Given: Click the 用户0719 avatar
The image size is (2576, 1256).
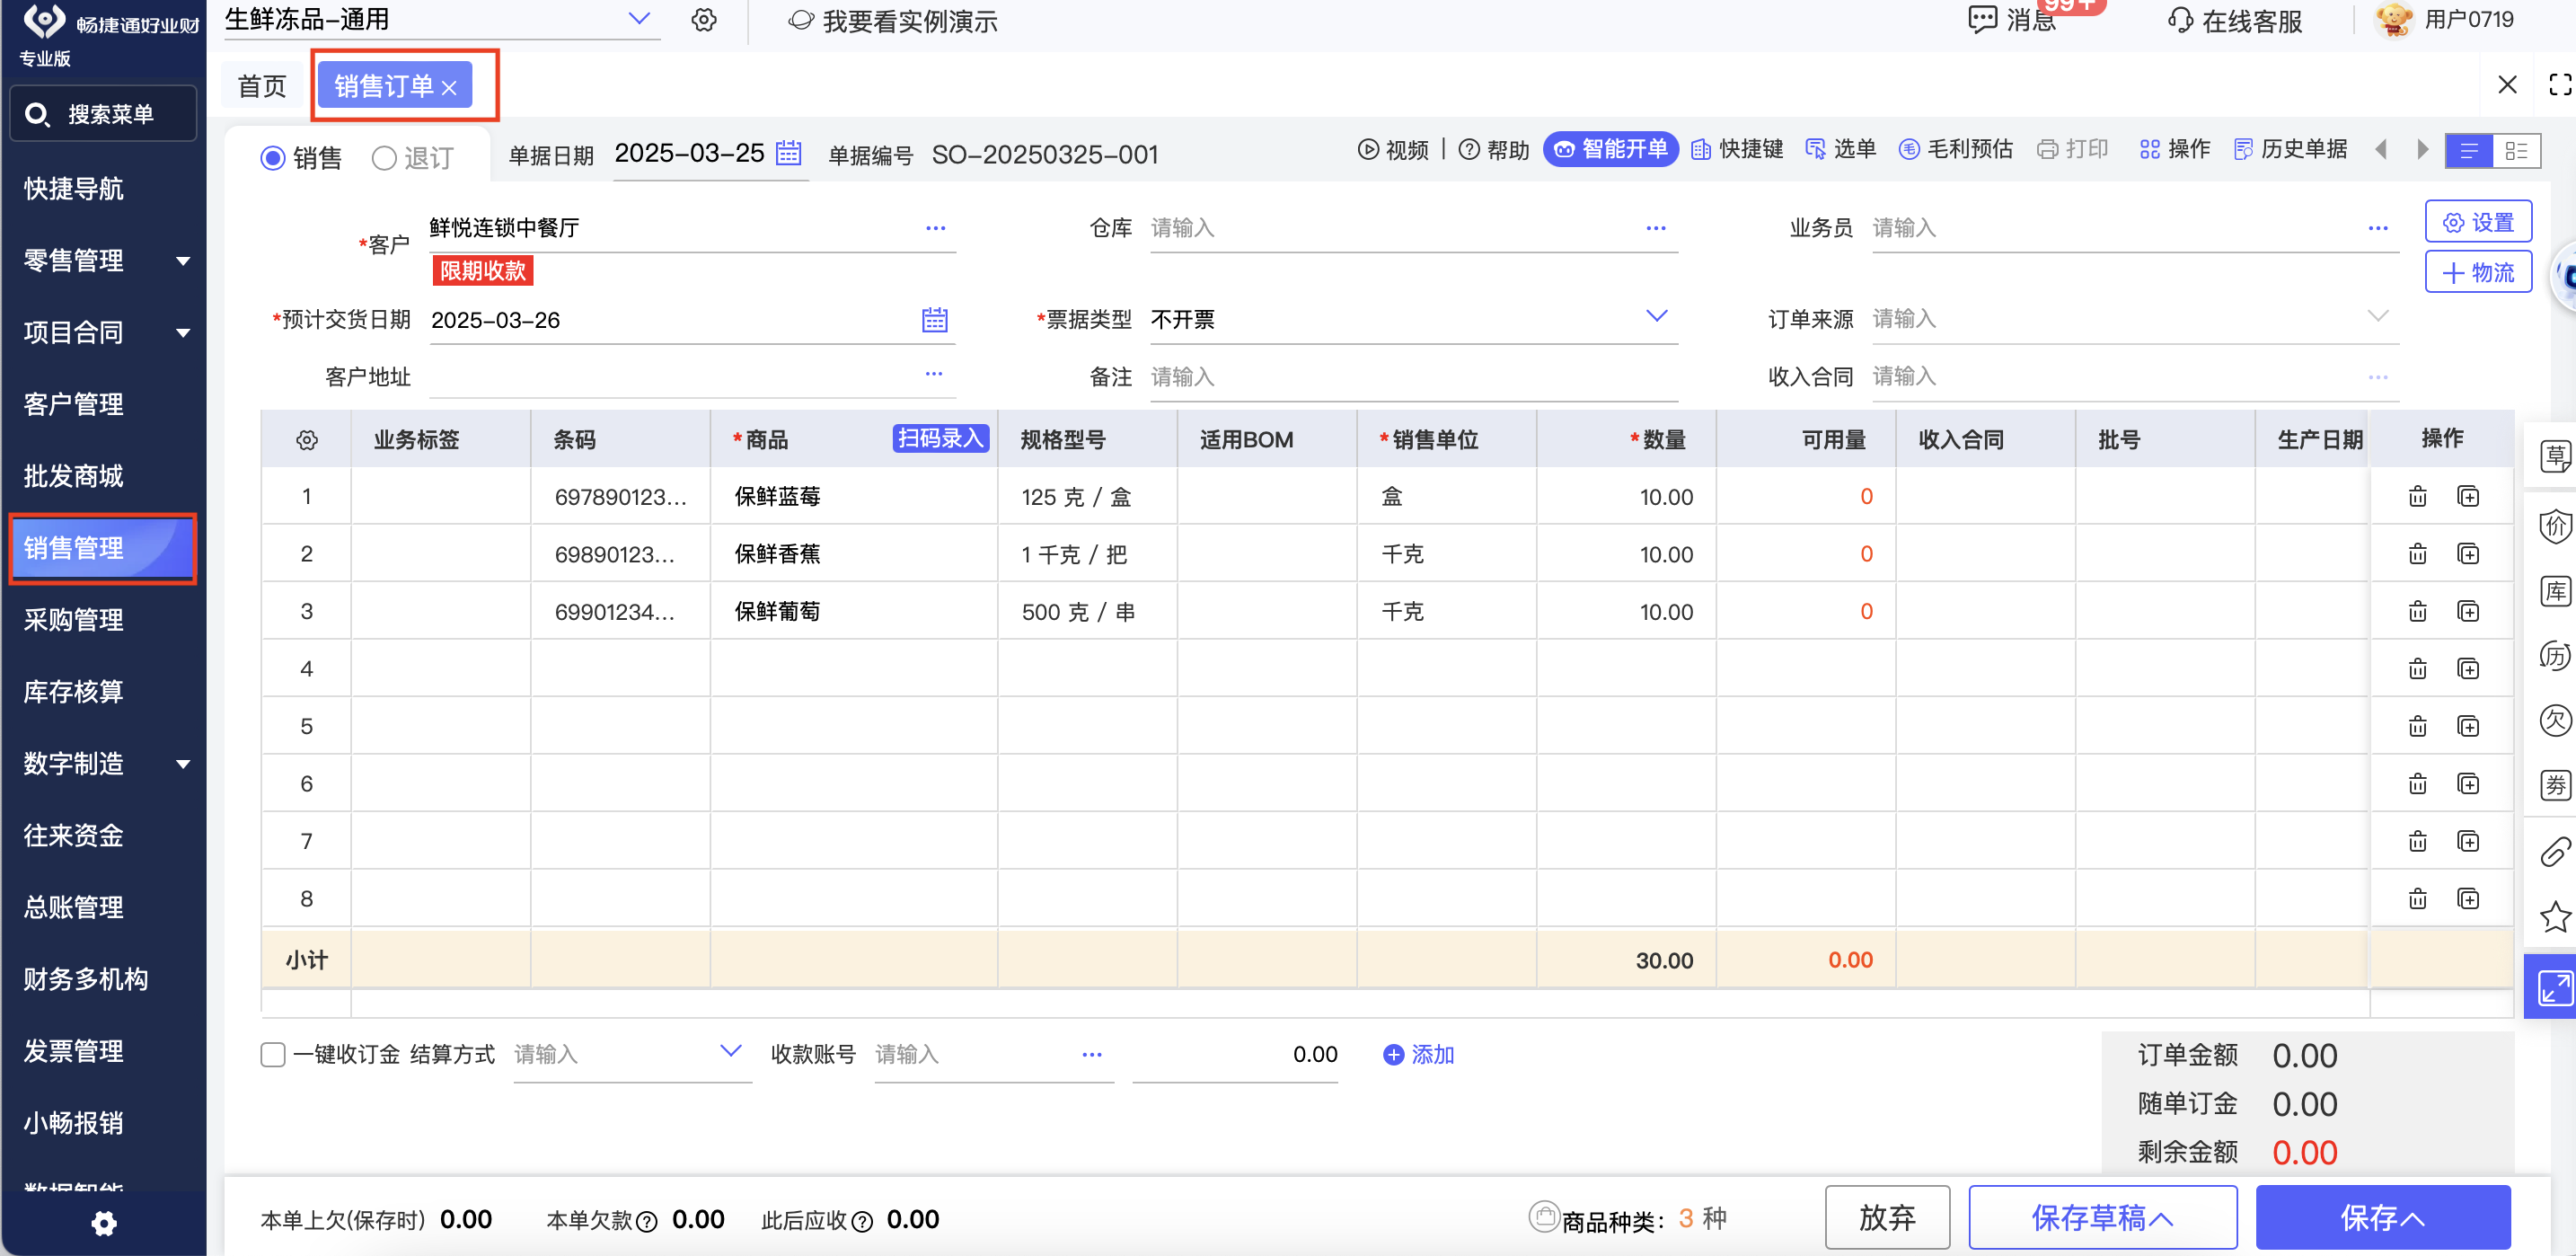Looking at the screenshot, I should pos(2393,20).
